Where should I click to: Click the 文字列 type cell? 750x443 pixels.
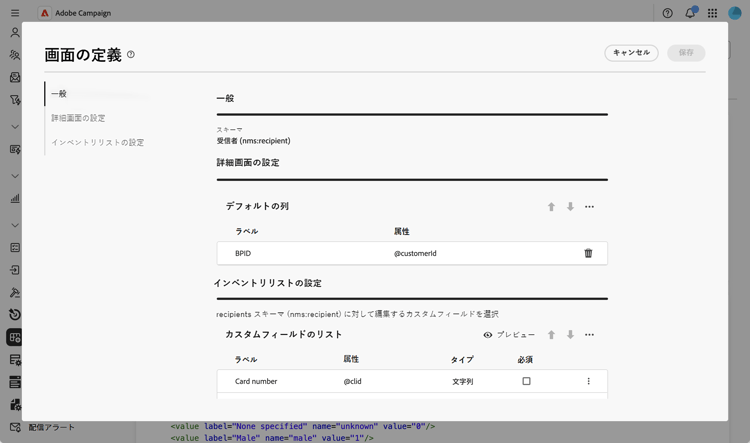[463, 381]
